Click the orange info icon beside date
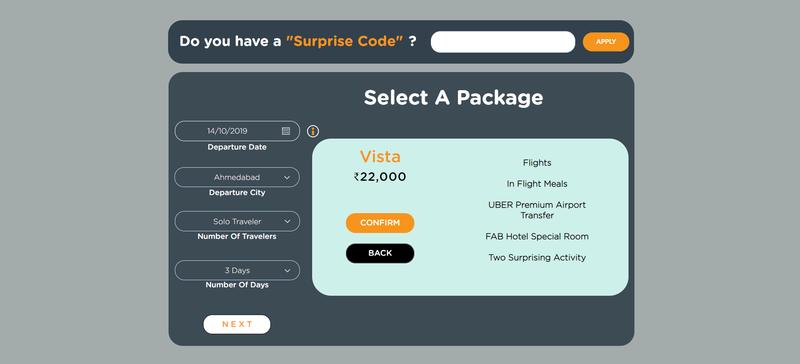This screenshot has width=800, height=364. [x=313, y=131]
